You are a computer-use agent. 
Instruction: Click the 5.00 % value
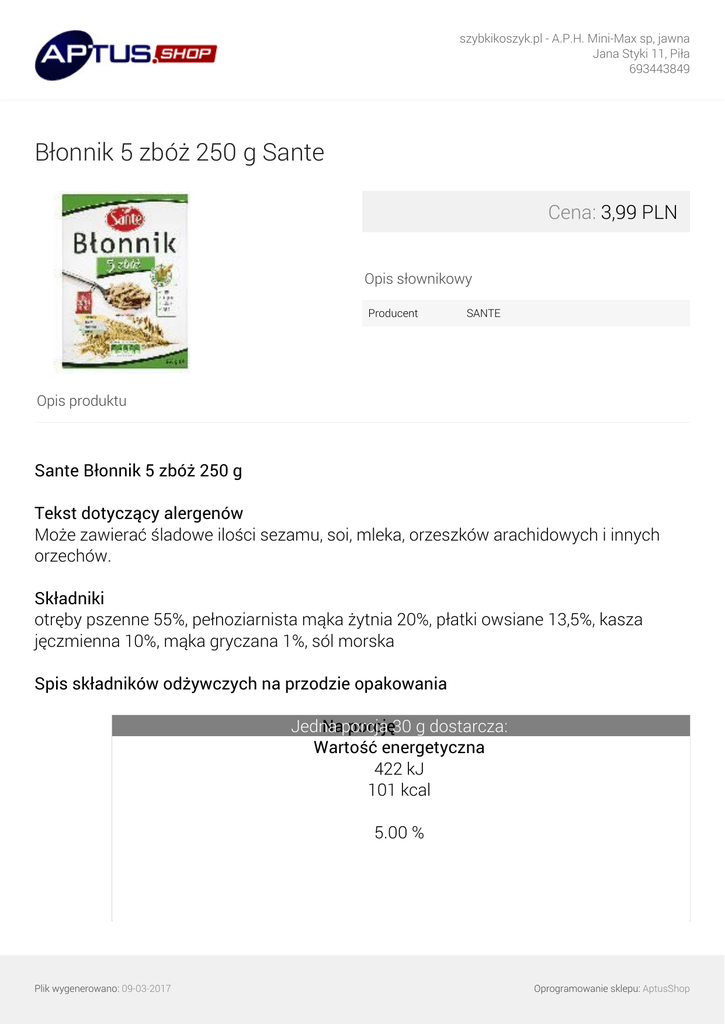click(x=399, y=832)
